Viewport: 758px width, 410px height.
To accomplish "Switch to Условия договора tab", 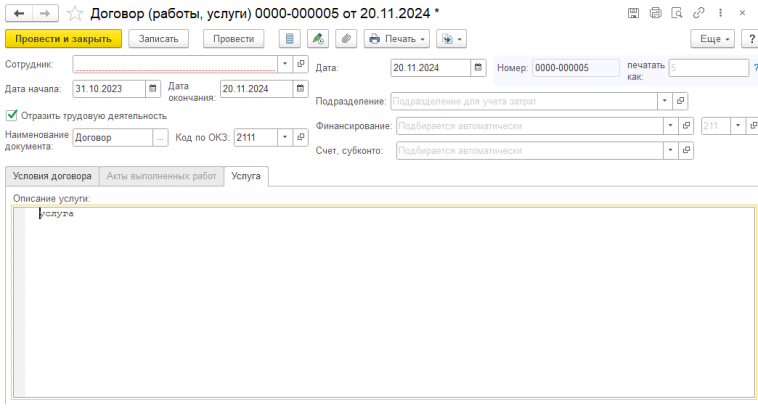I will [x=52, y=175].
